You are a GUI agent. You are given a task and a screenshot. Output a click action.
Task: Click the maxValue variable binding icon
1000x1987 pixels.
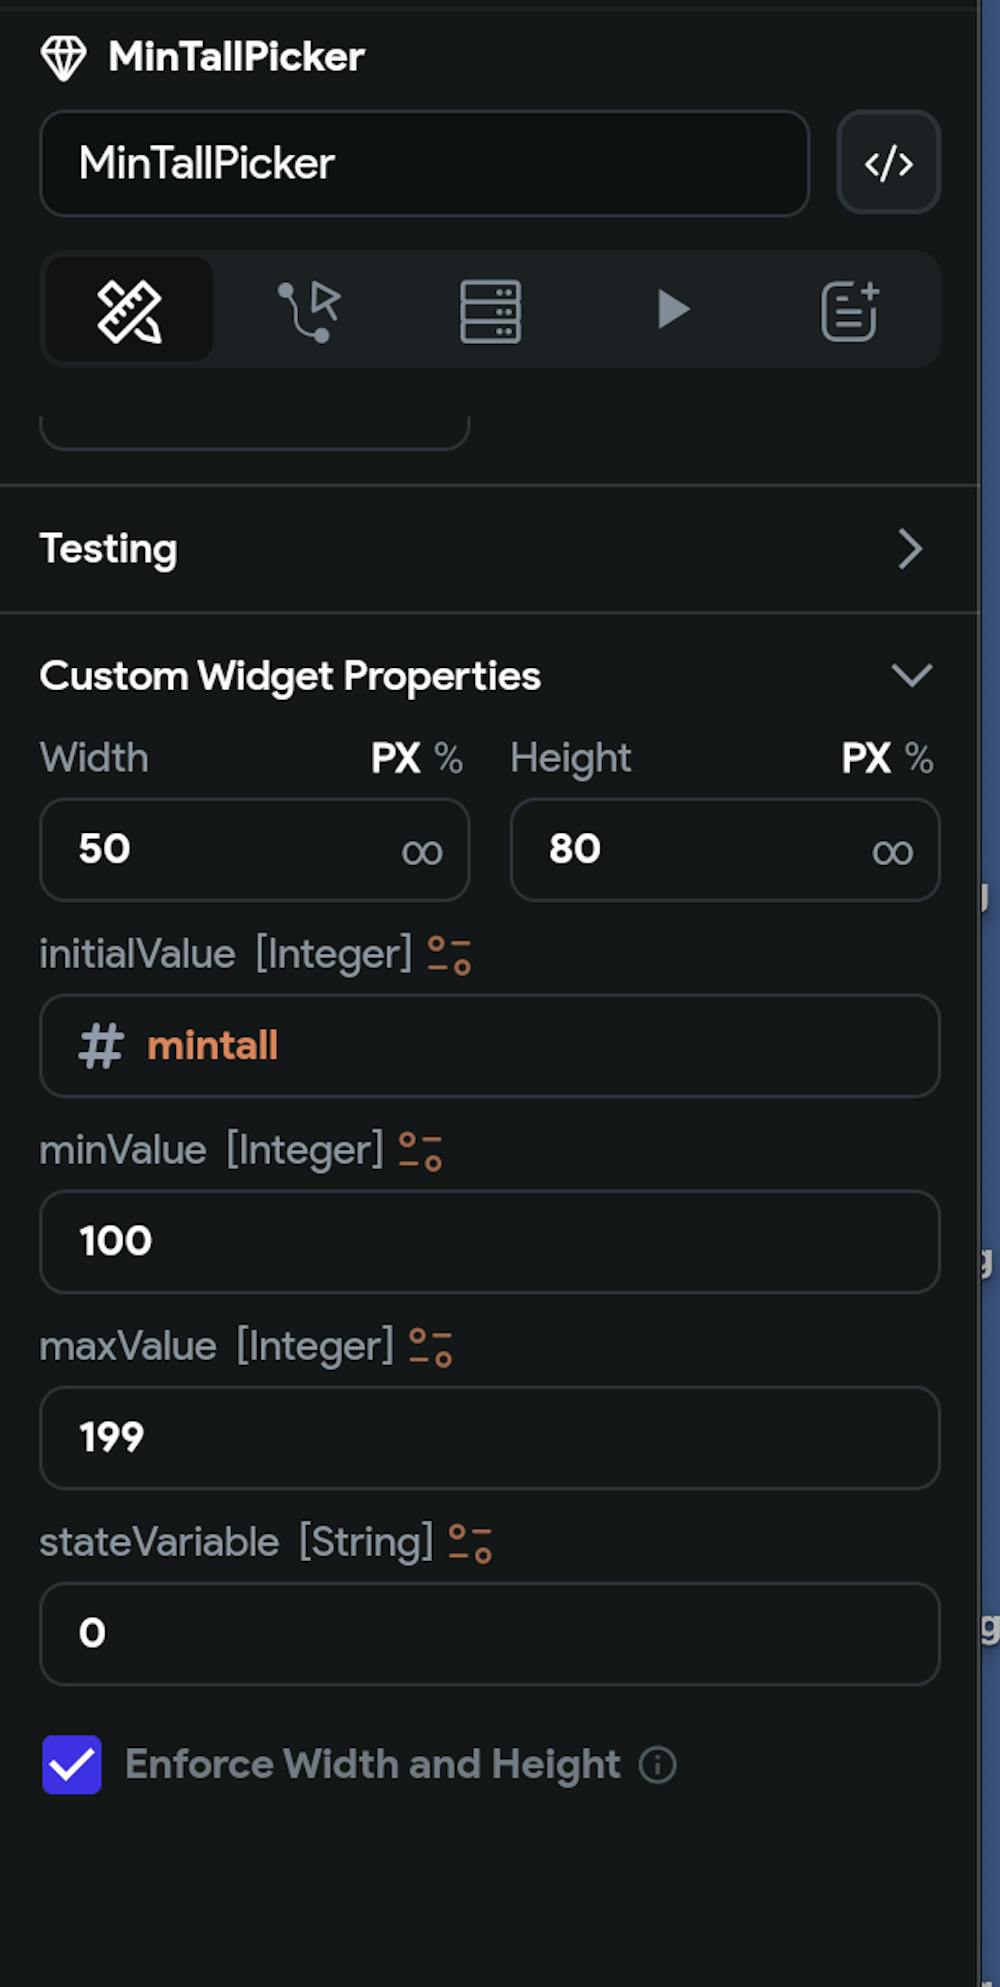tap(431, 1347)
